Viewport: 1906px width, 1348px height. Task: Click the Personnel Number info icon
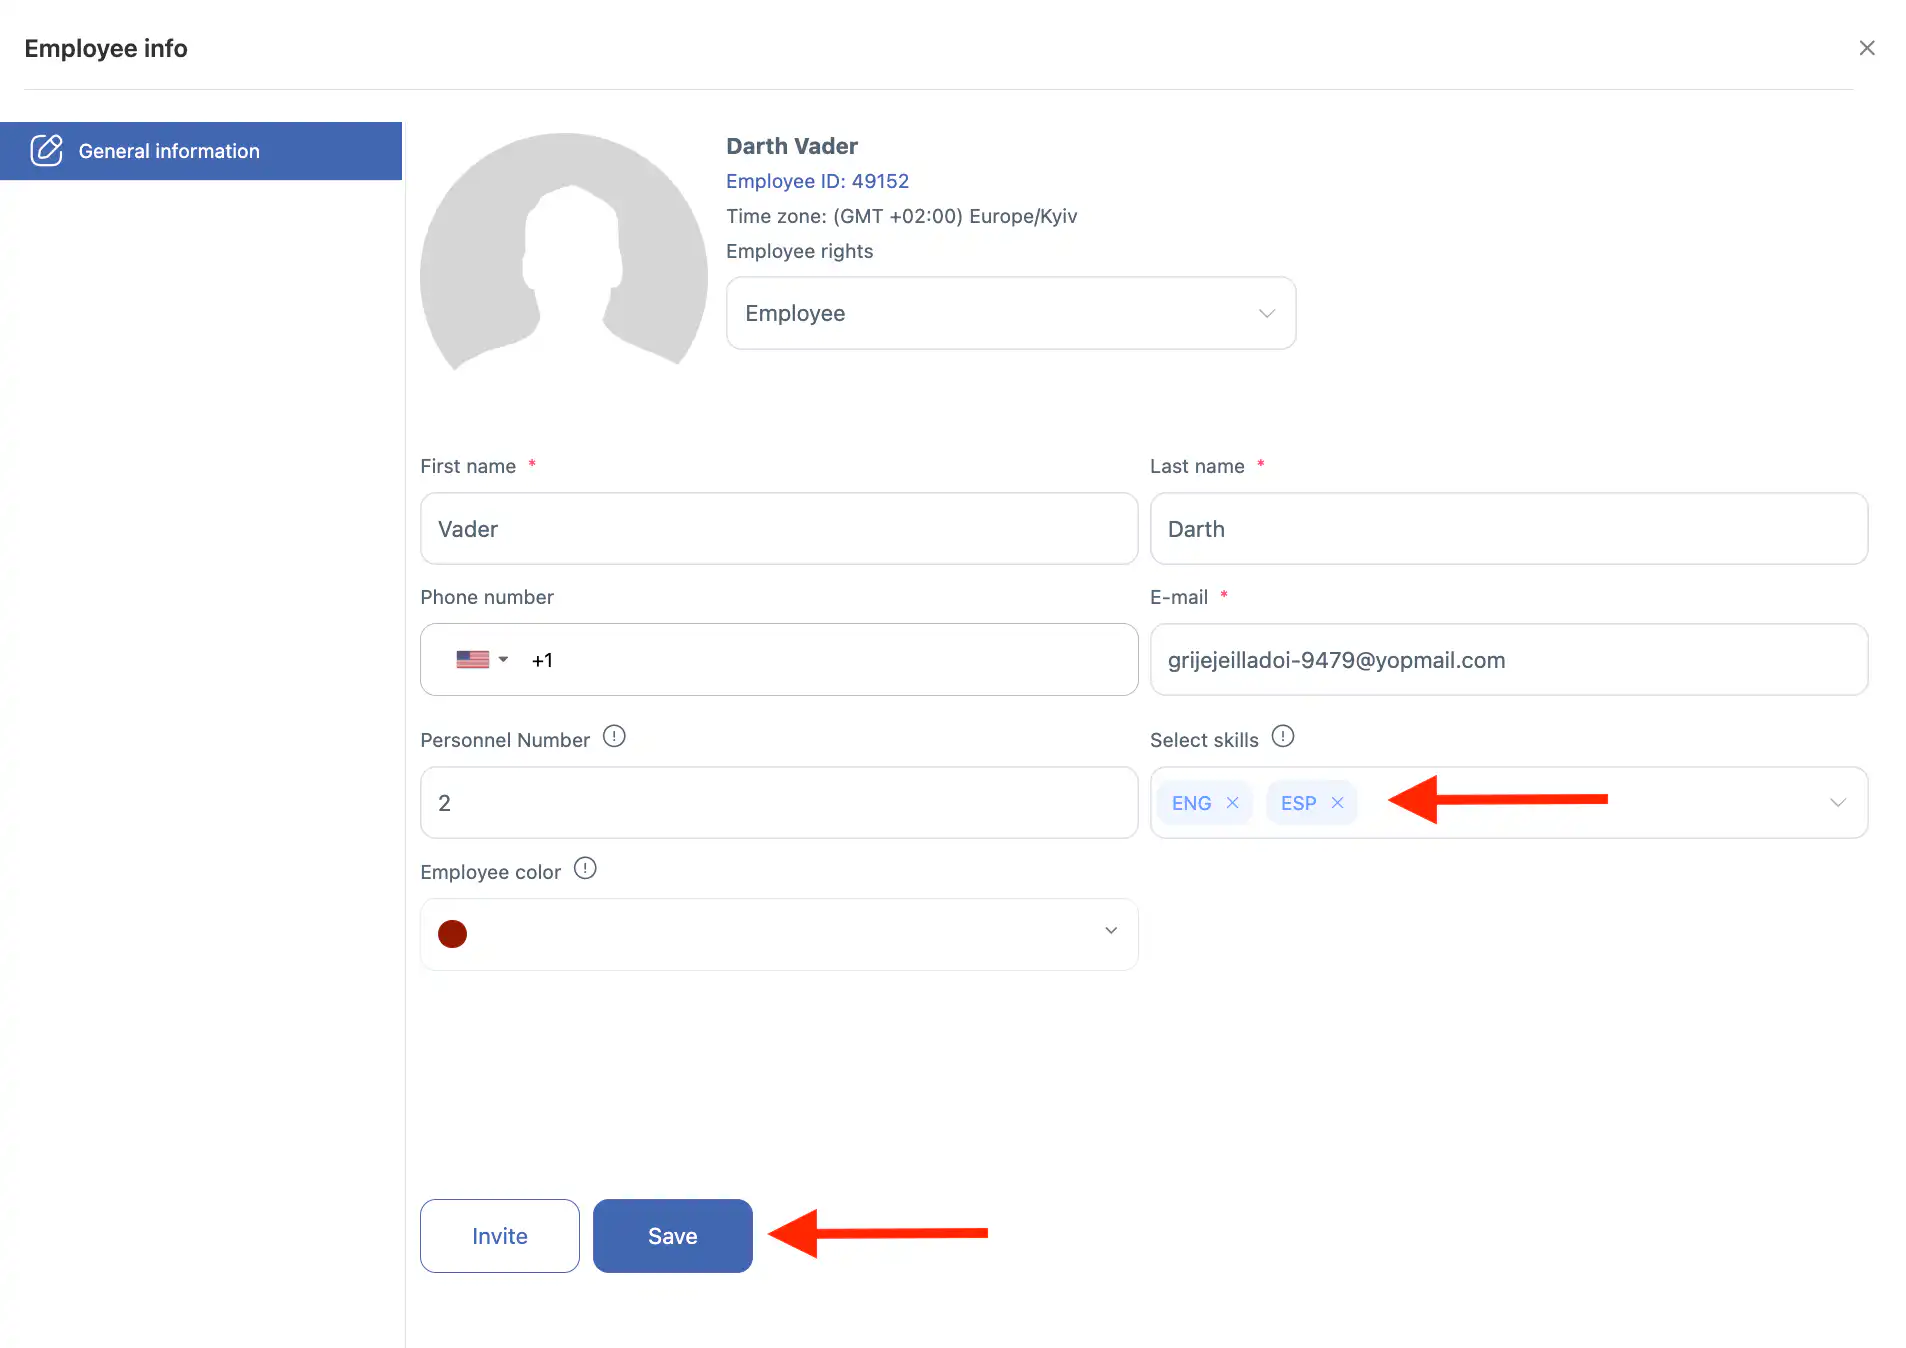click(x=614, y=737)
